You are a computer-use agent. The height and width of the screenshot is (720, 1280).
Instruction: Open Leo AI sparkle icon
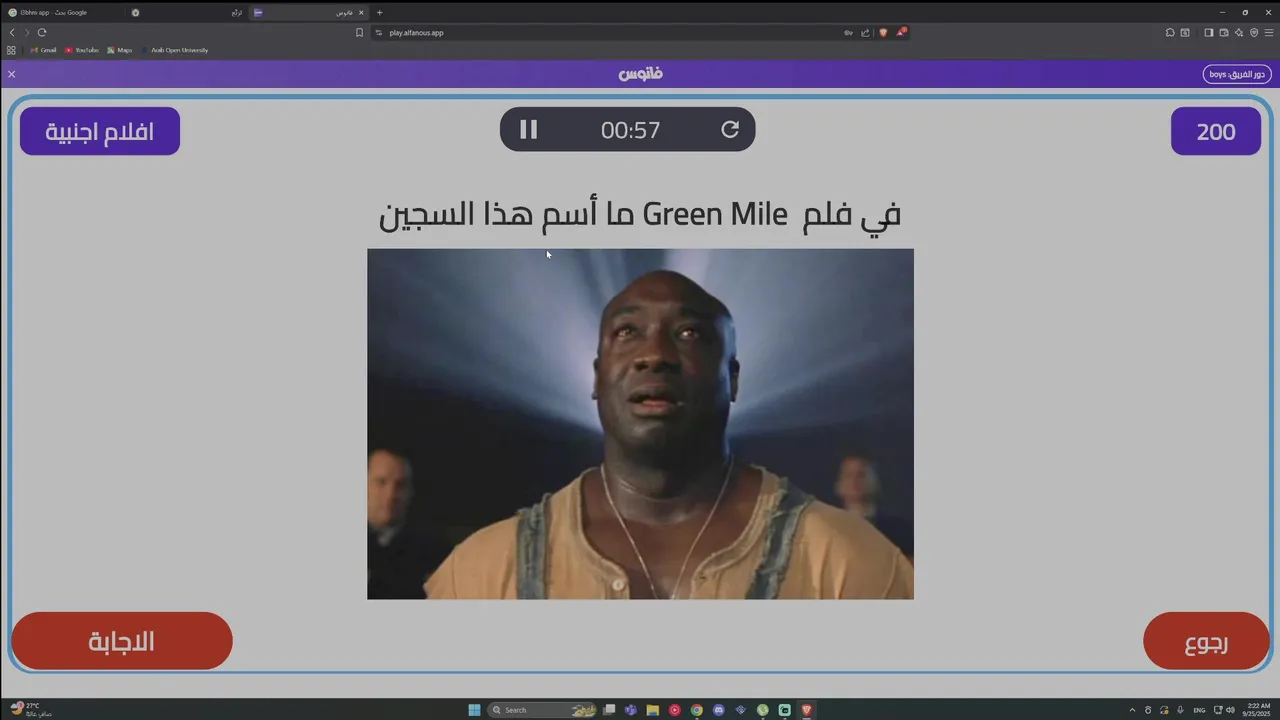point(1238,32)
